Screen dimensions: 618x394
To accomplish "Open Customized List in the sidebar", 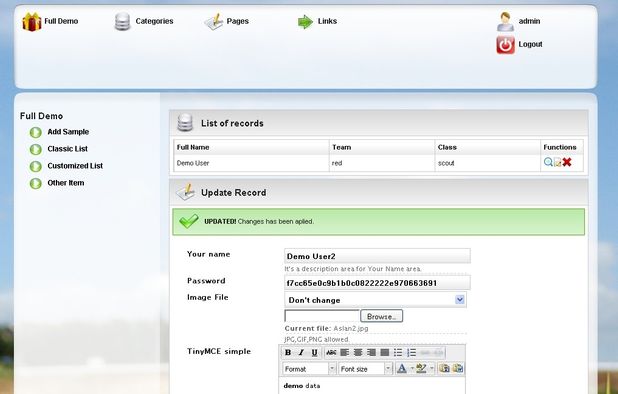I will click(x=75, y=166).
